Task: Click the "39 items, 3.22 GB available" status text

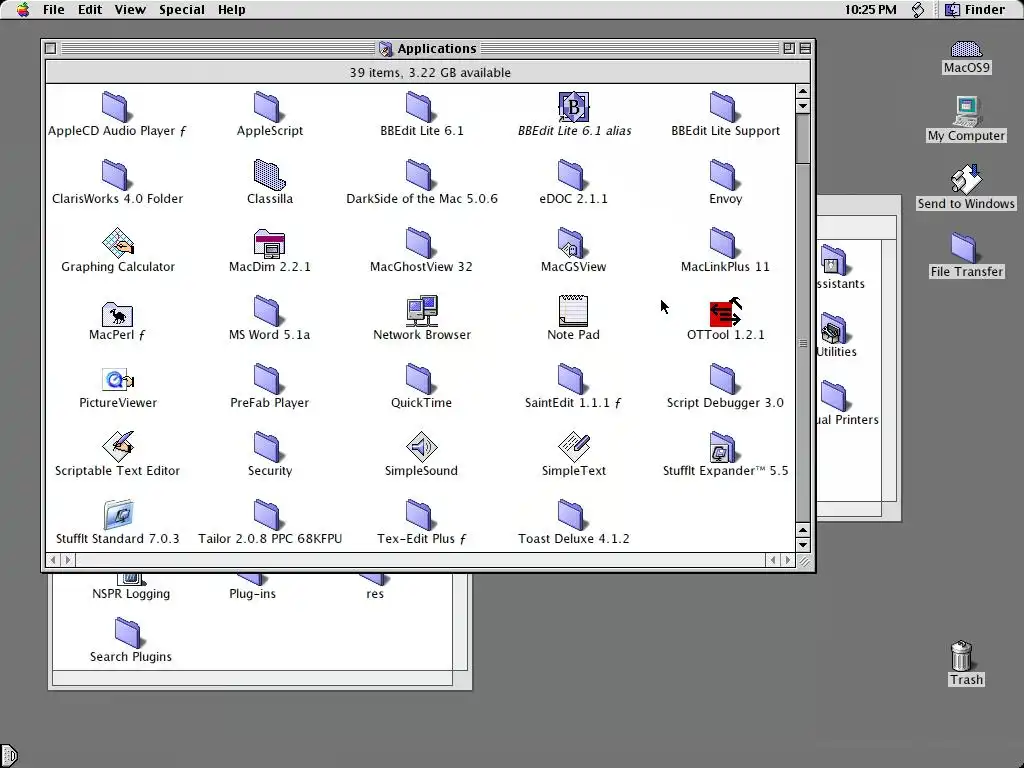Action: click(x=430, y=72)
